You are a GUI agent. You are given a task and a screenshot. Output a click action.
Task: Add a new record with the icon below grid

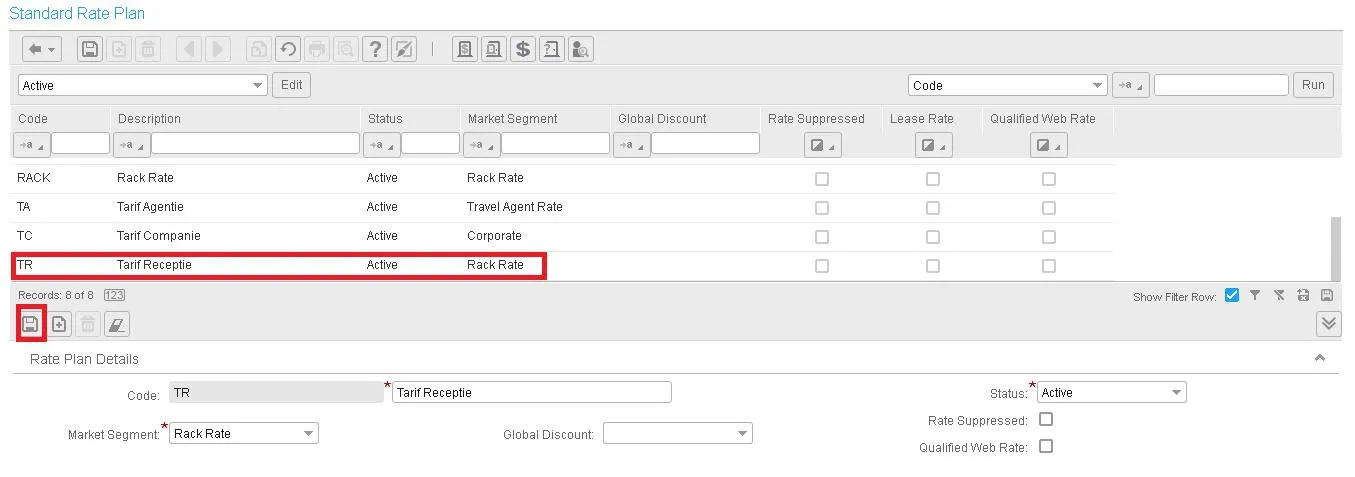(59, 324)
